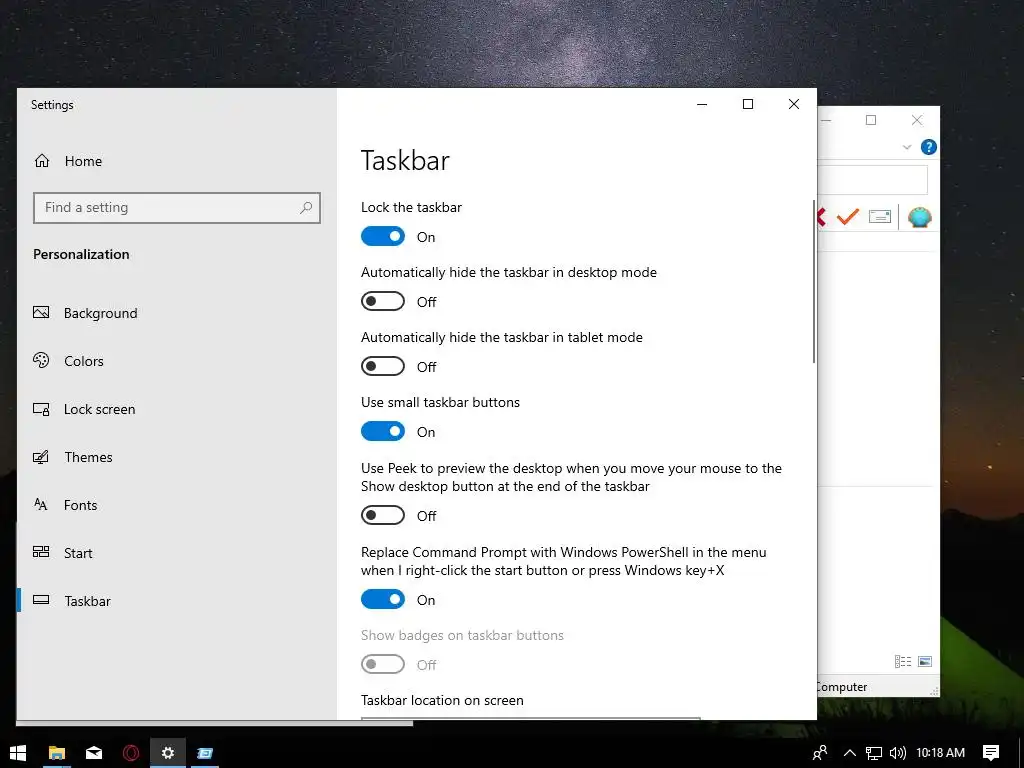Click the details view icon in background window
This screenshot has width=1024, height=768.
tap(903, 662)
